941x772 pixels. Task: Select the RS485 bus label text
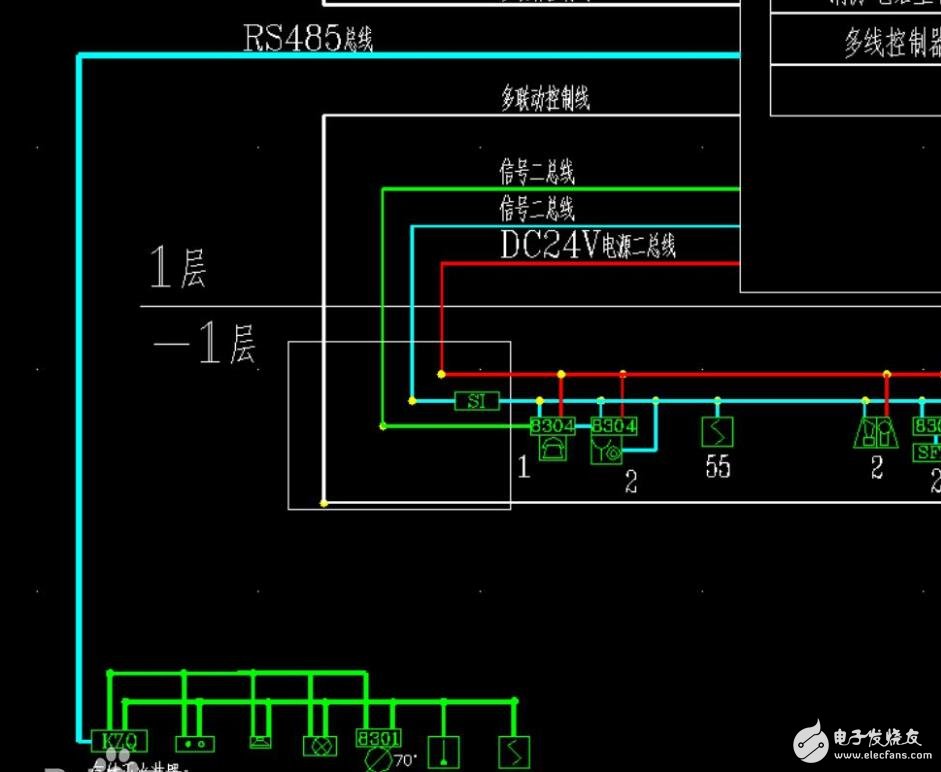308,38
